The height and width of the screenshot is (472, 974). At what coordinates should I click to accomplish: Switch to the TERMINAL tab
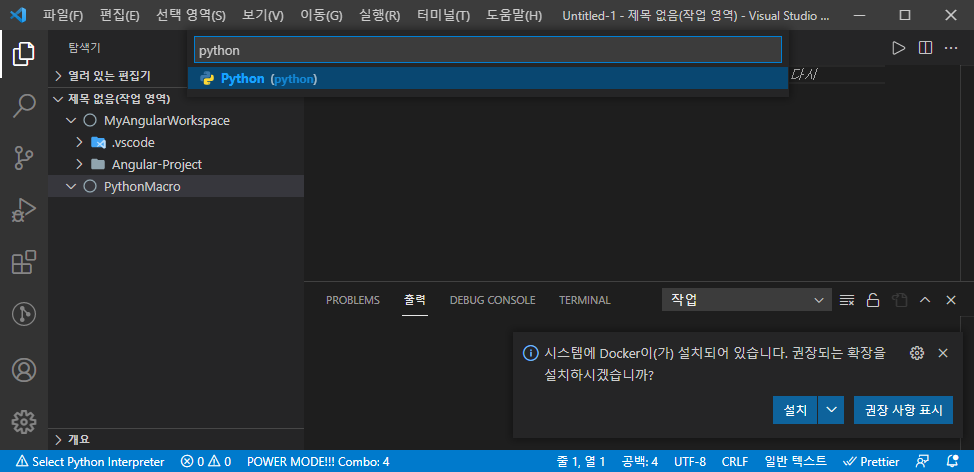pos(585,301)
